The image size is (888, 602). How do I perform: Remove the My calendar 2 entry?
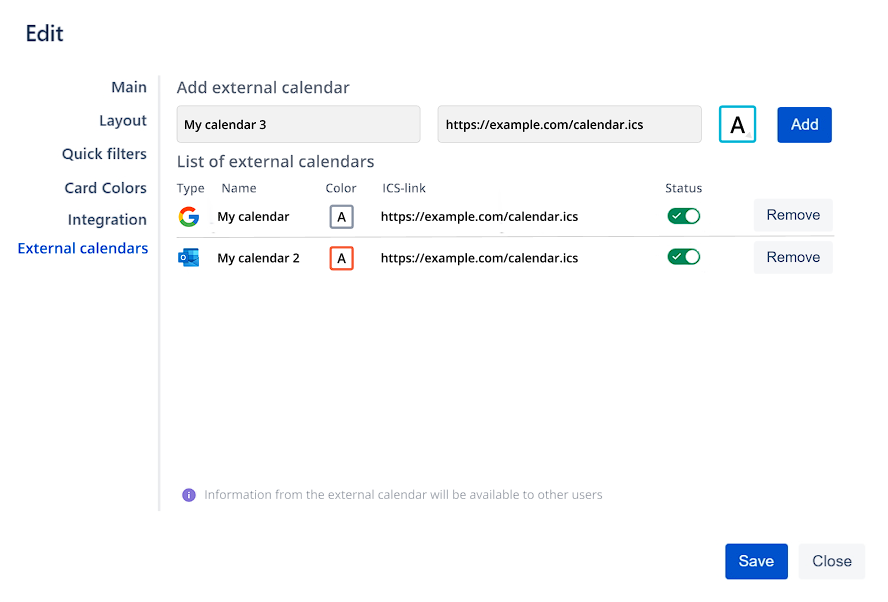coord(793,257)
